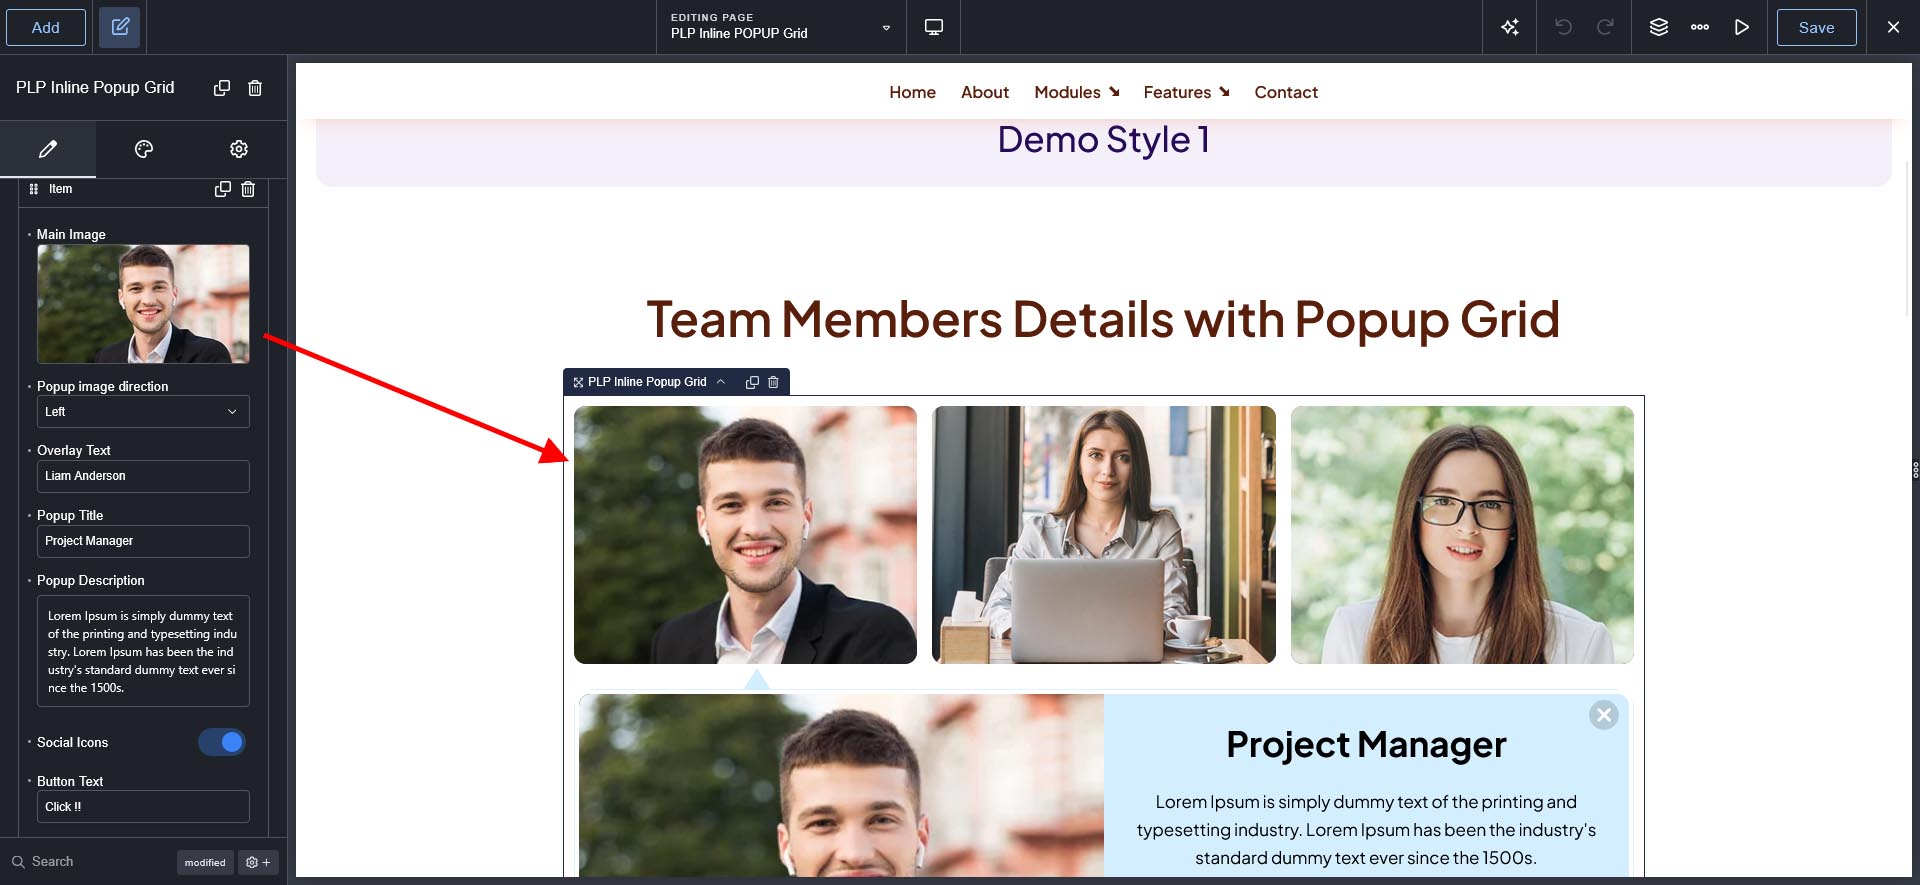Edit the Popup Title field
This screenshot has width=1920, height=885.
[143, 541]
